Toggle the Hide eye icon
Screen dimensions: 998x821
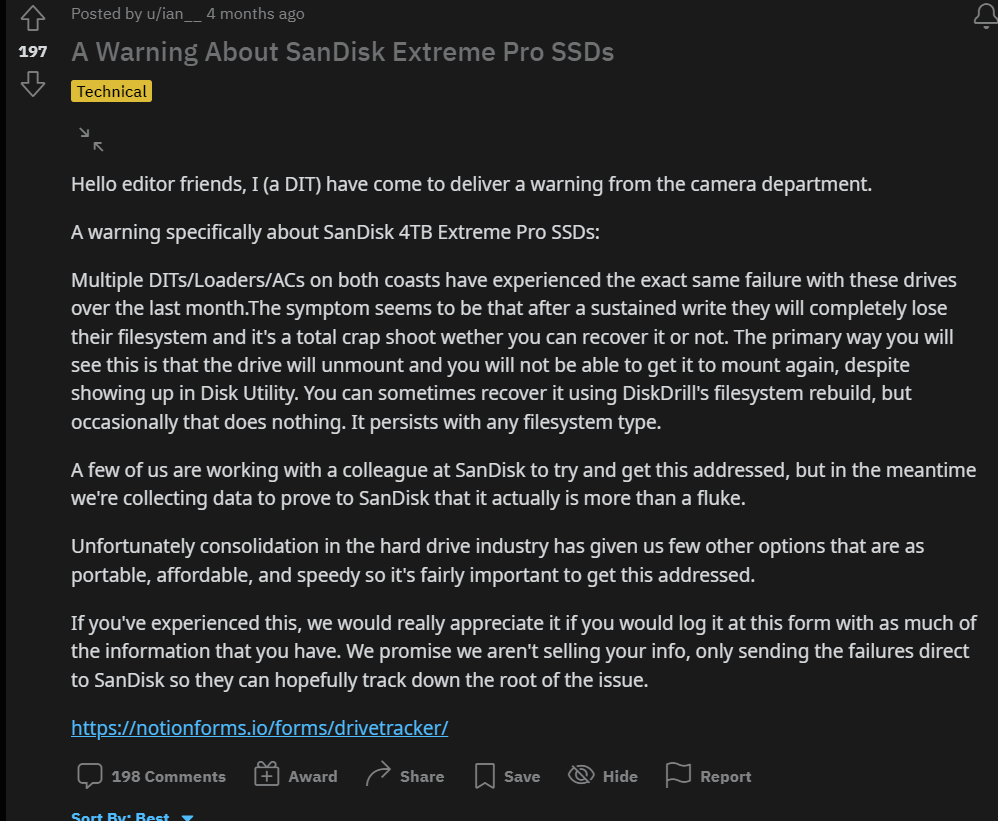click(x=581, y=775)
